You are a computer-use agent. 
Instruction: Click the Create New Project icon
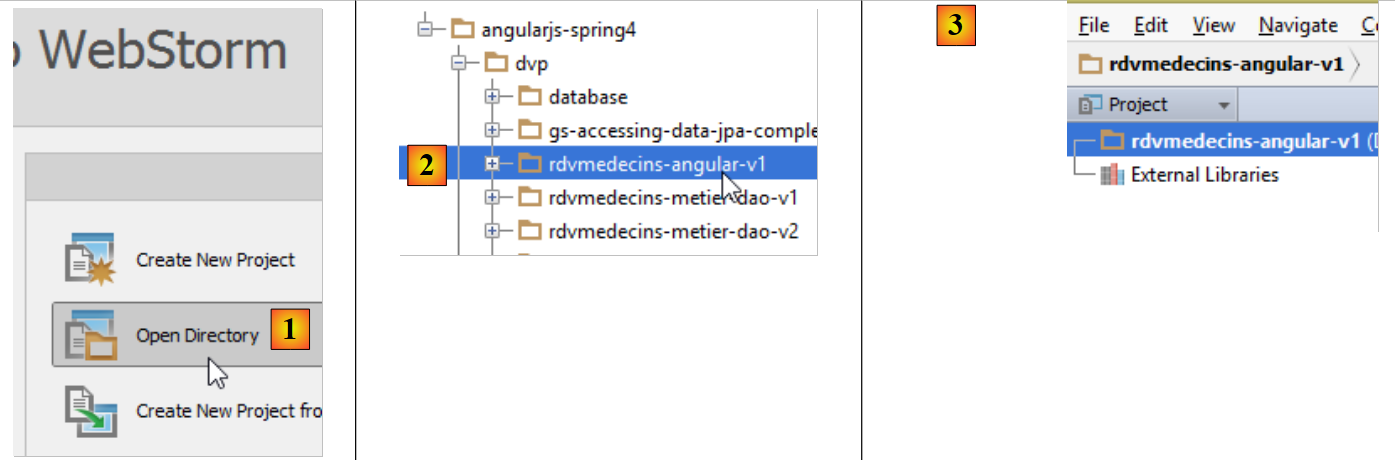click(88, 260)
